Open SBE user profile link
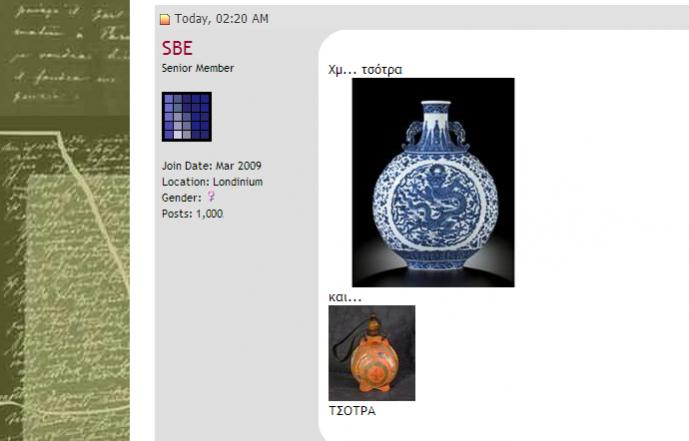 pos(177,48)
